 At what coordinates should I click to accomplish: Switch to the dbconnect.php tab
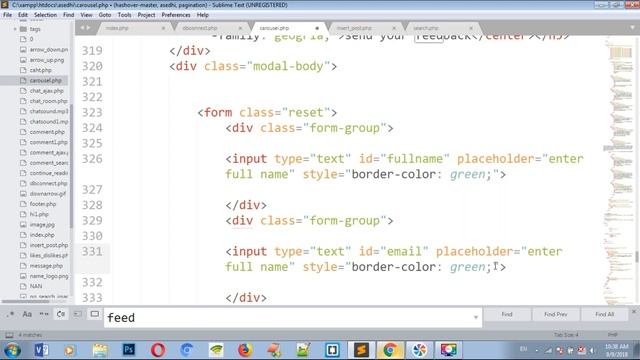coord(200,28)
